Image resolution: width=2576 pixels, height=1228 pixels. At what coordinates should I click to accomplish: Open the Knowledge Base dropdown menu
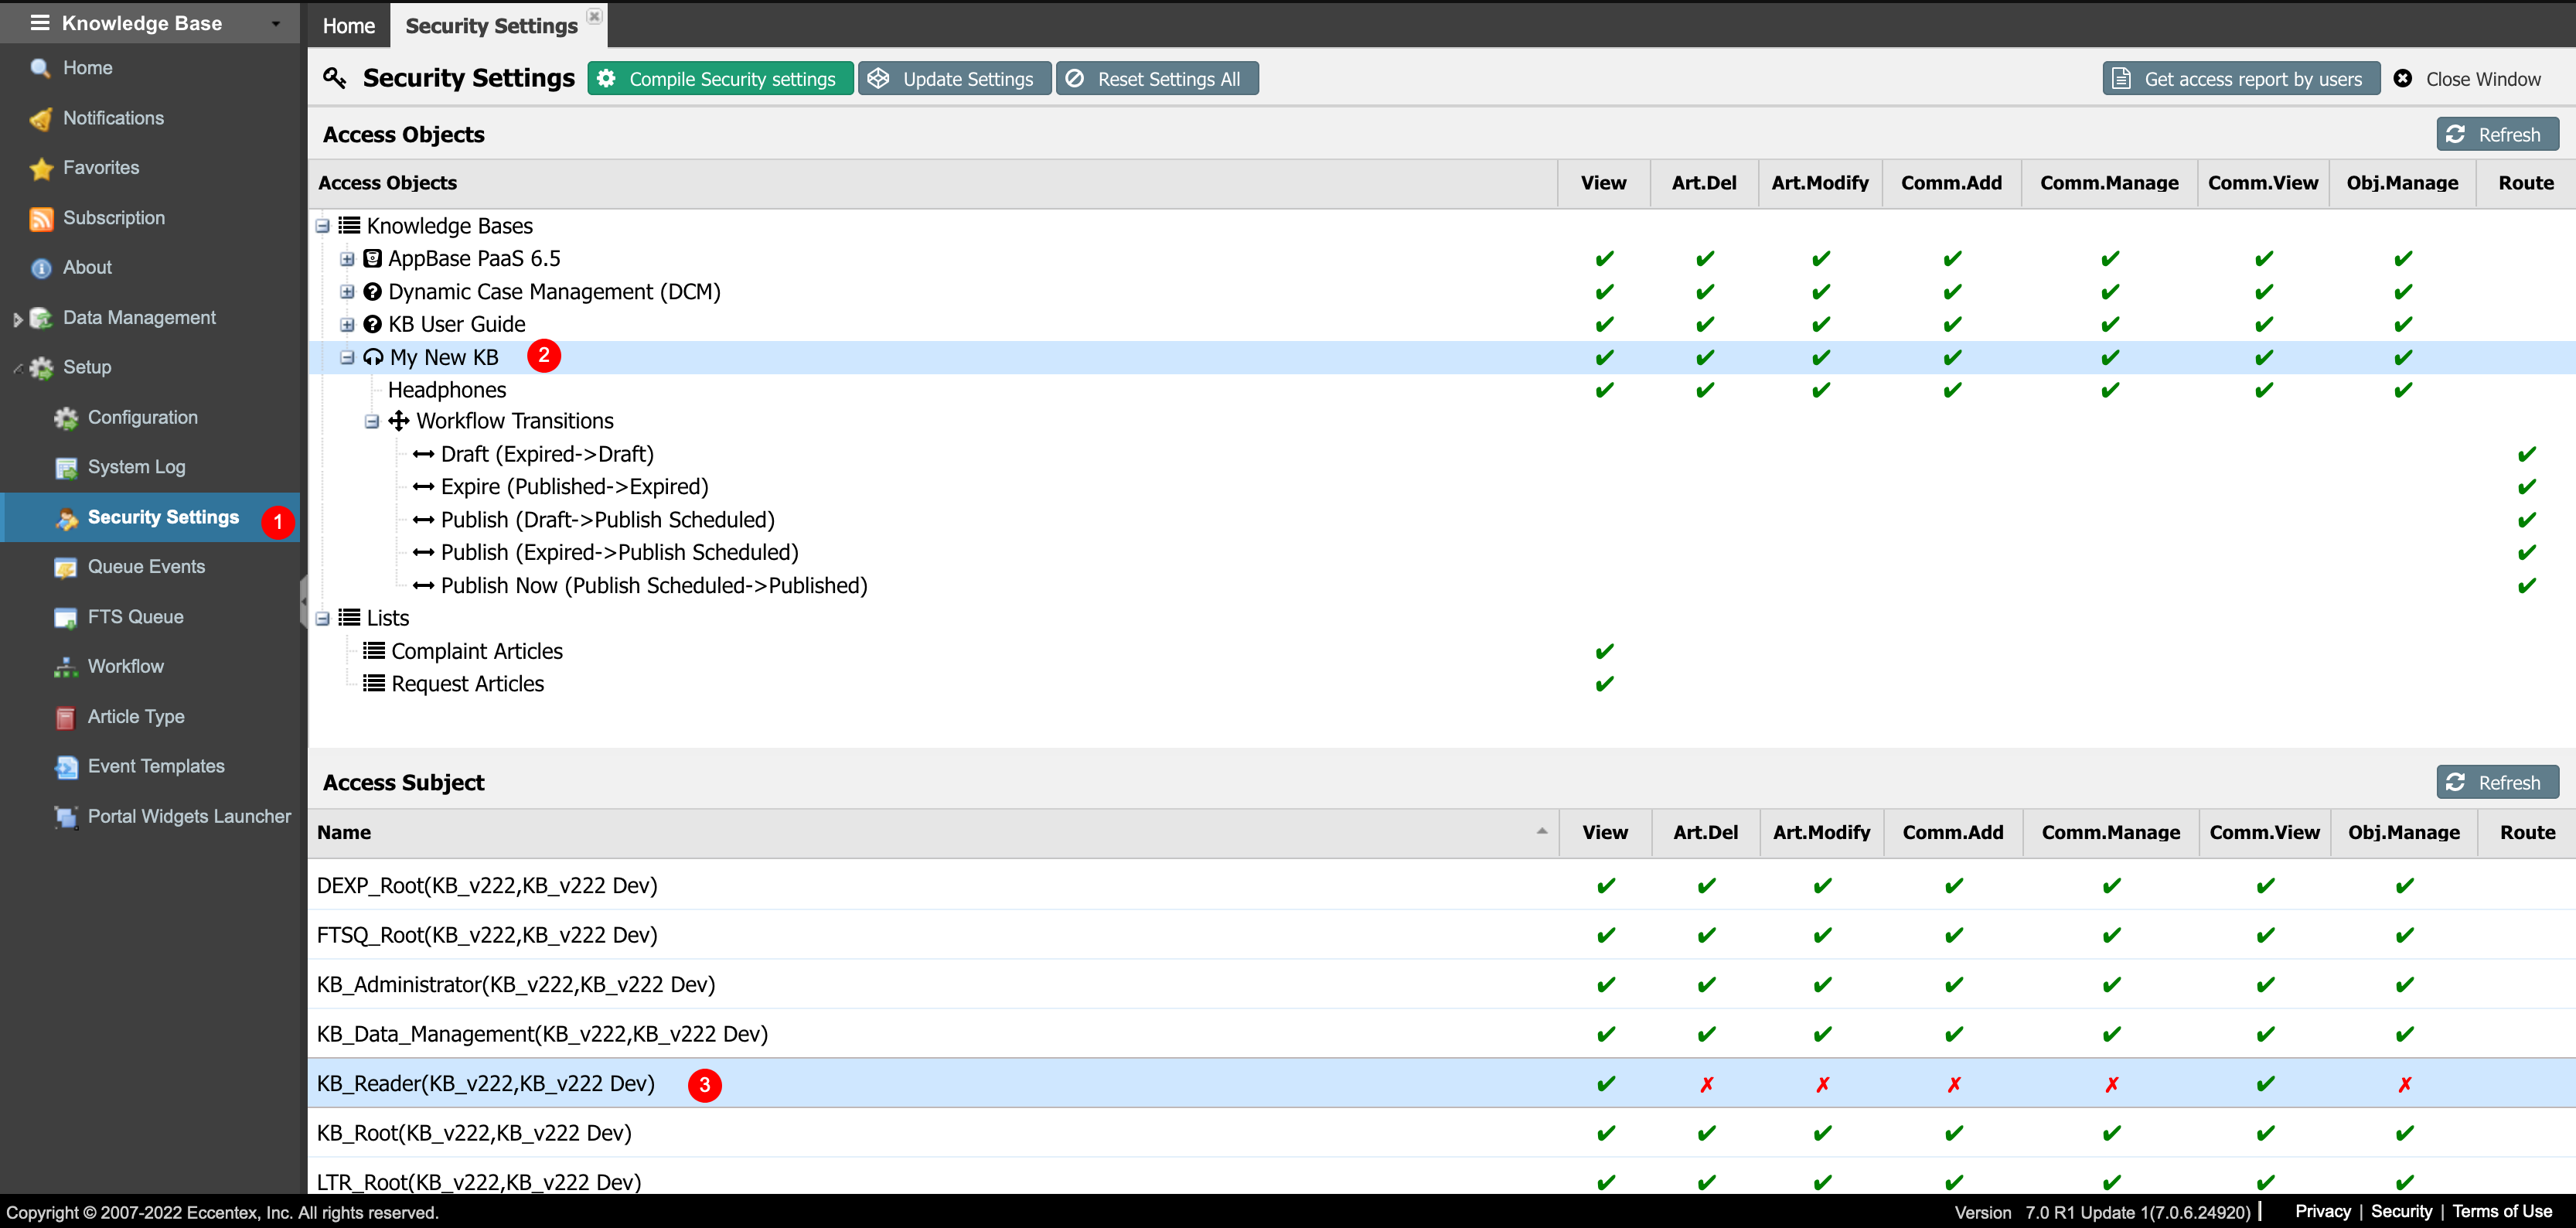276,23
